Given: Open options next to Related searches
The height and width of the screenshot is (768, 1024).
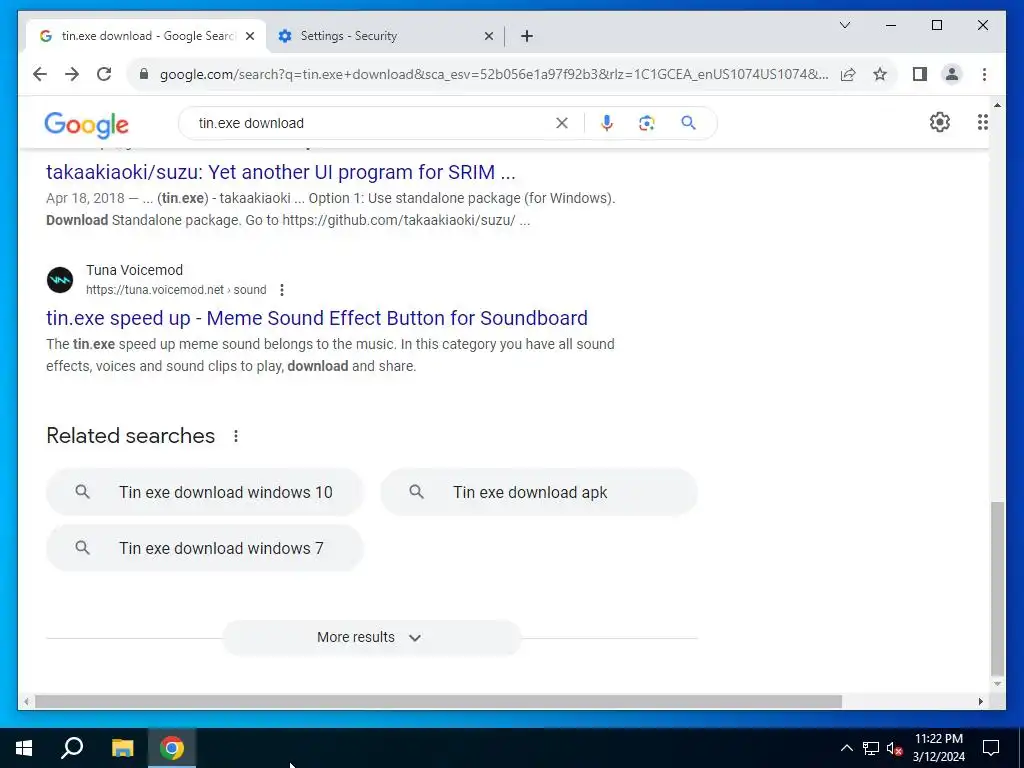Looking at the screenshot, I should 236,436.
